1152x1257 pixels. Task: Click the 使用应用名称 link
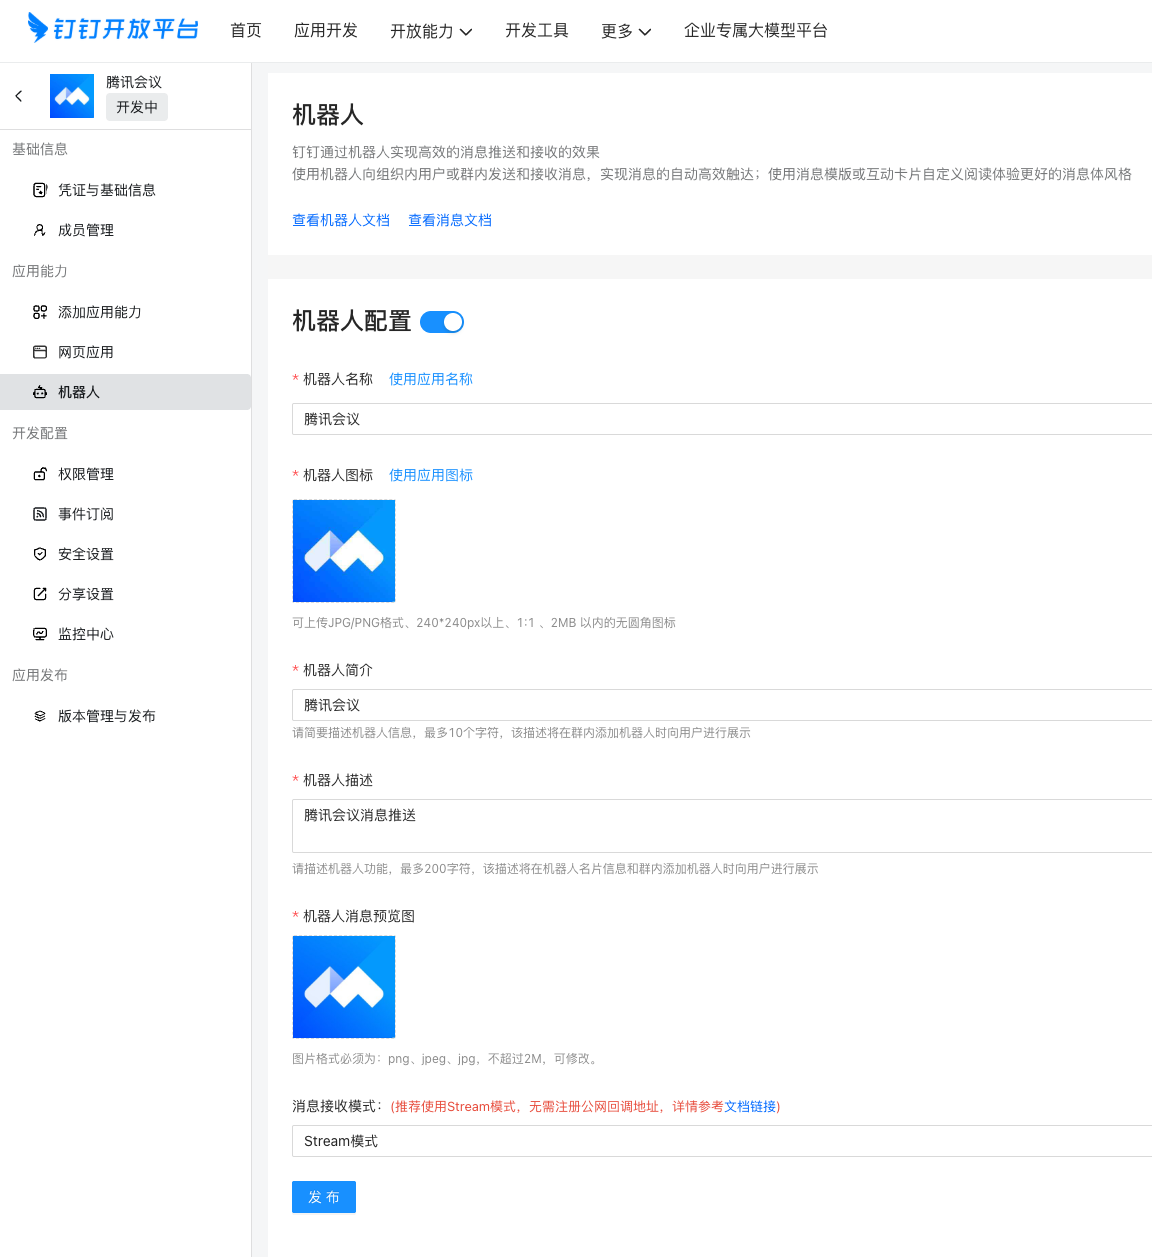(431, 379)
